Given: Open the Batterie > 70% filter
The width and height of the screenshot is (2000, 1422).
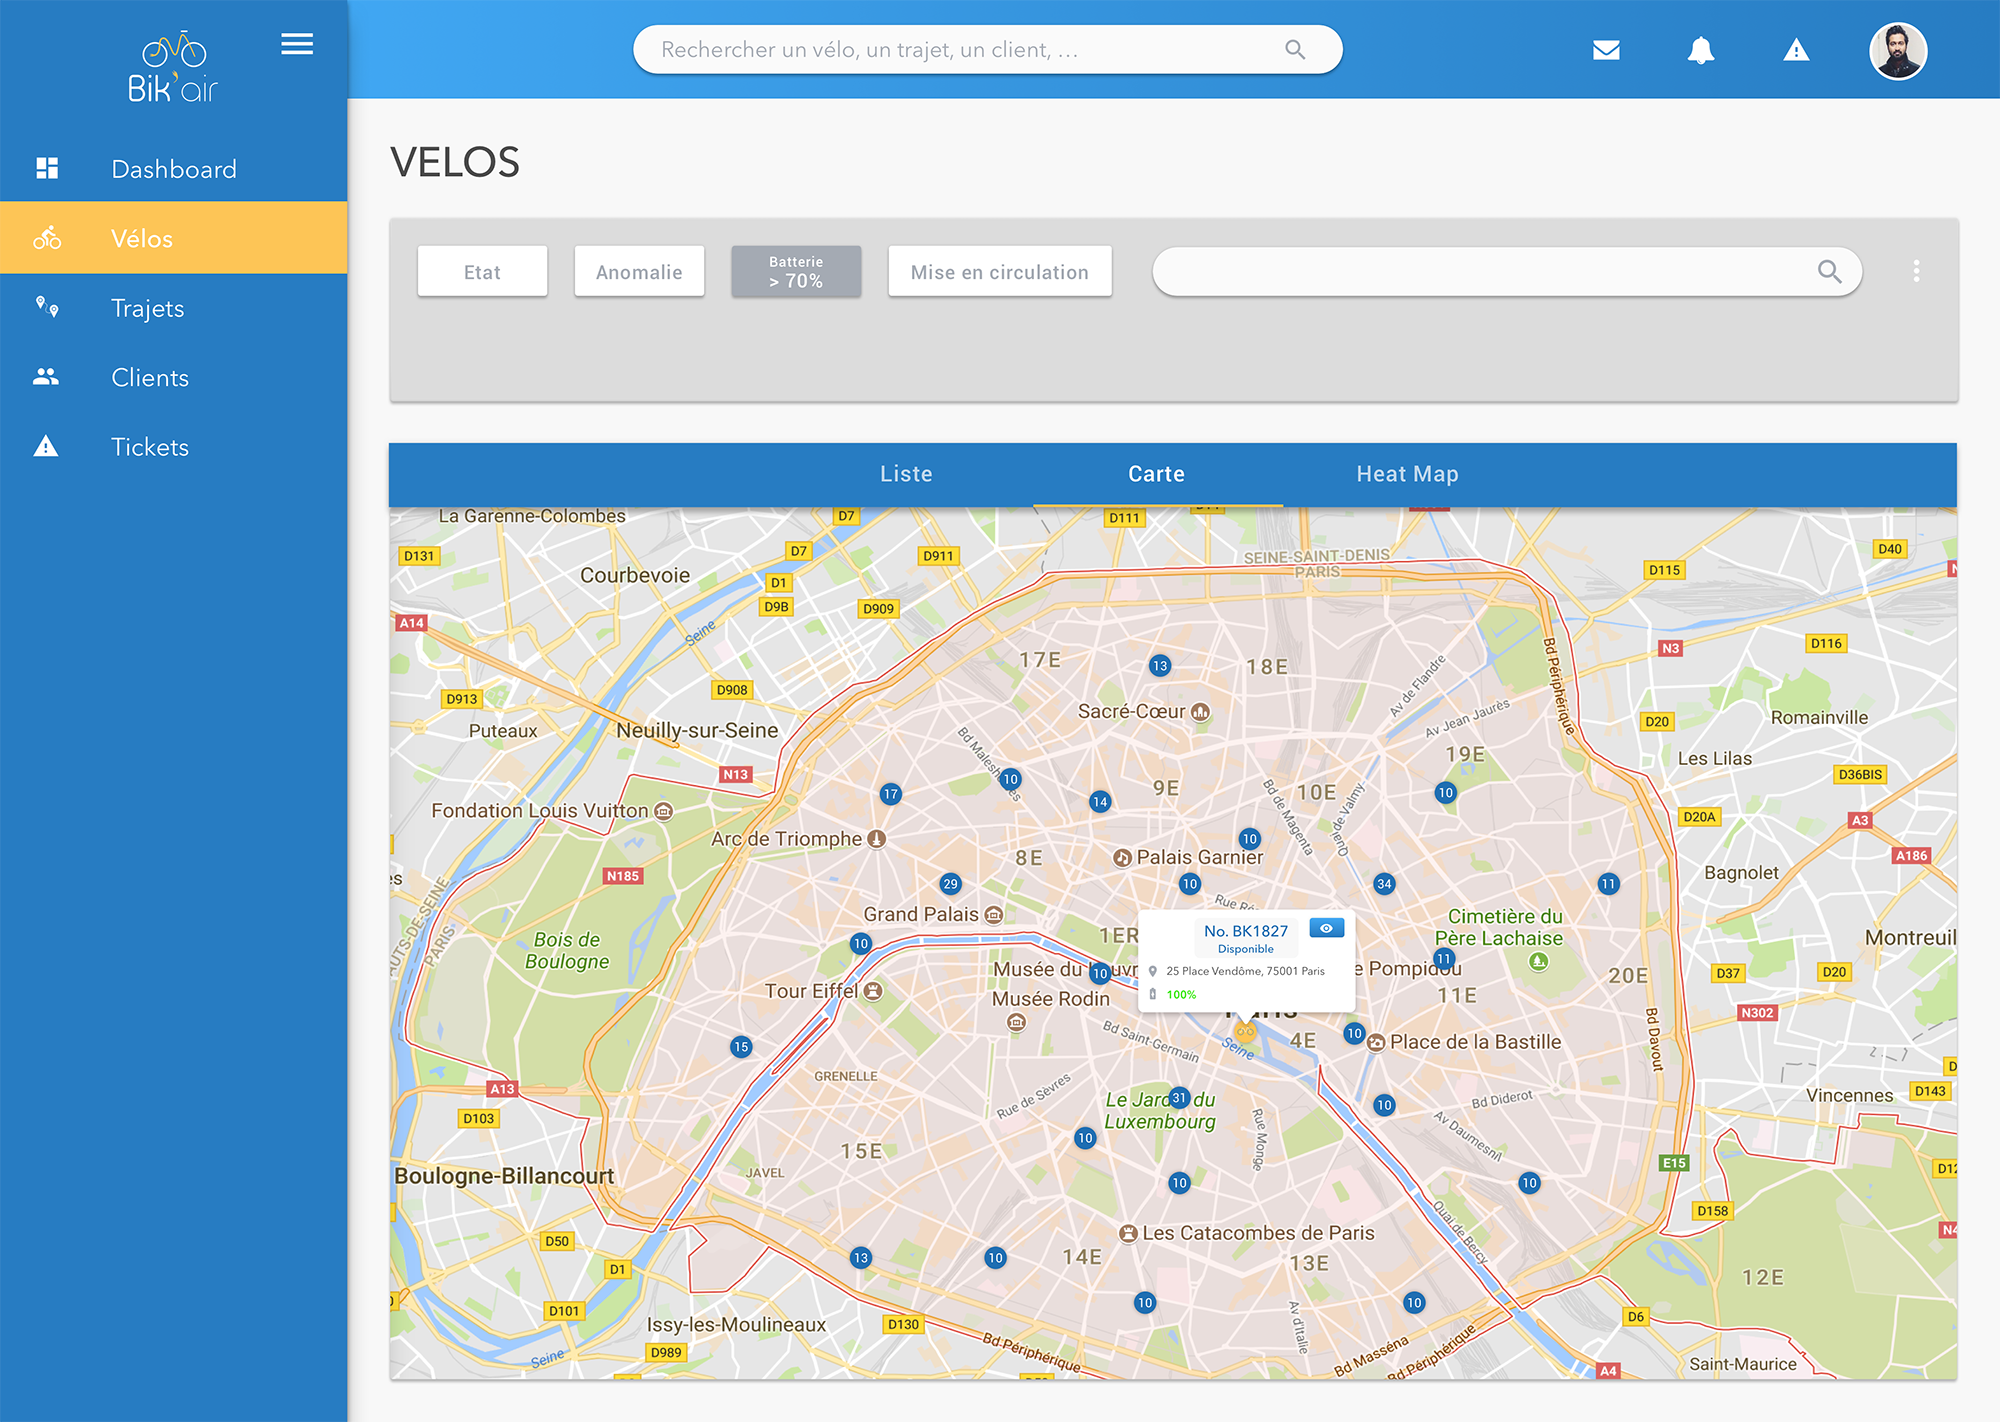Looking at the screenshot, I should [796, 271].
